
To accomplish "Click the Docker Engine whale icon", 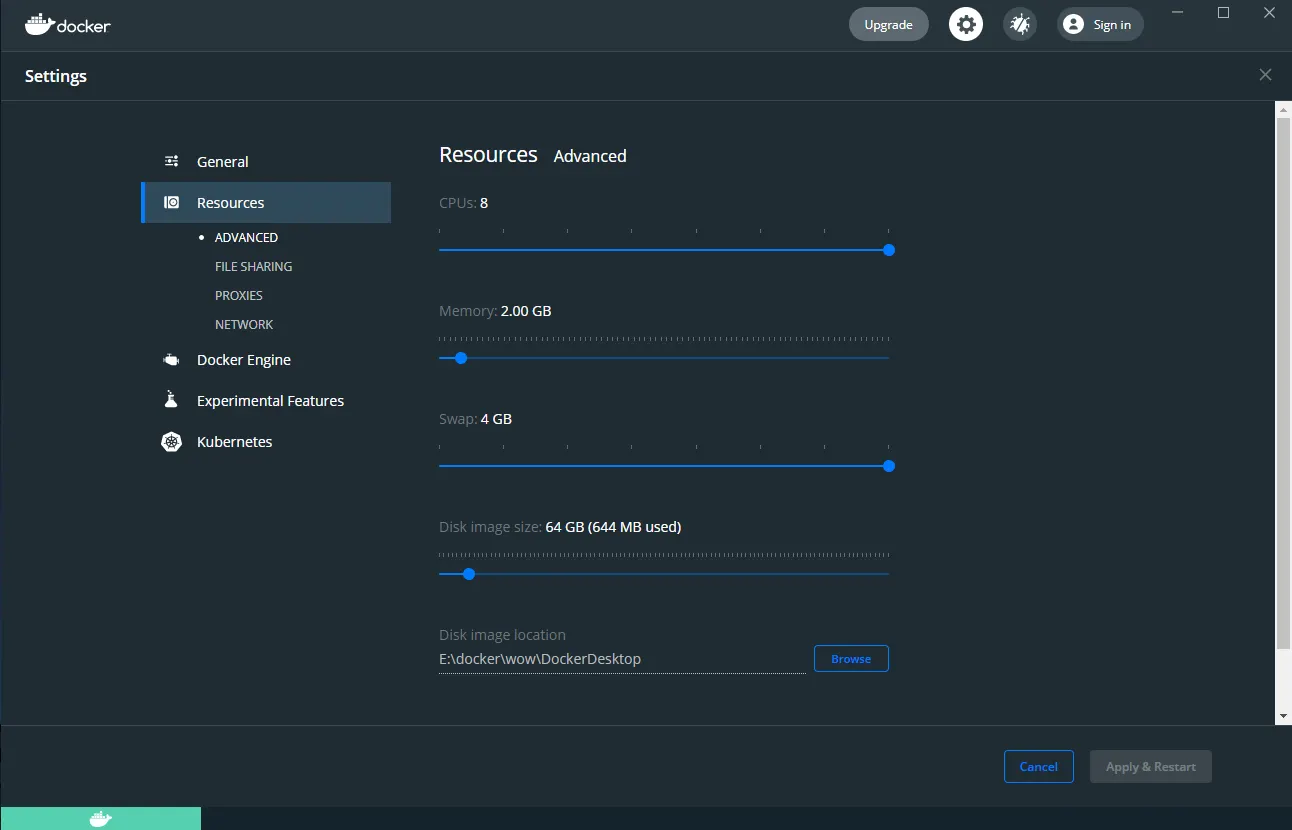I will tap(172, 359).
